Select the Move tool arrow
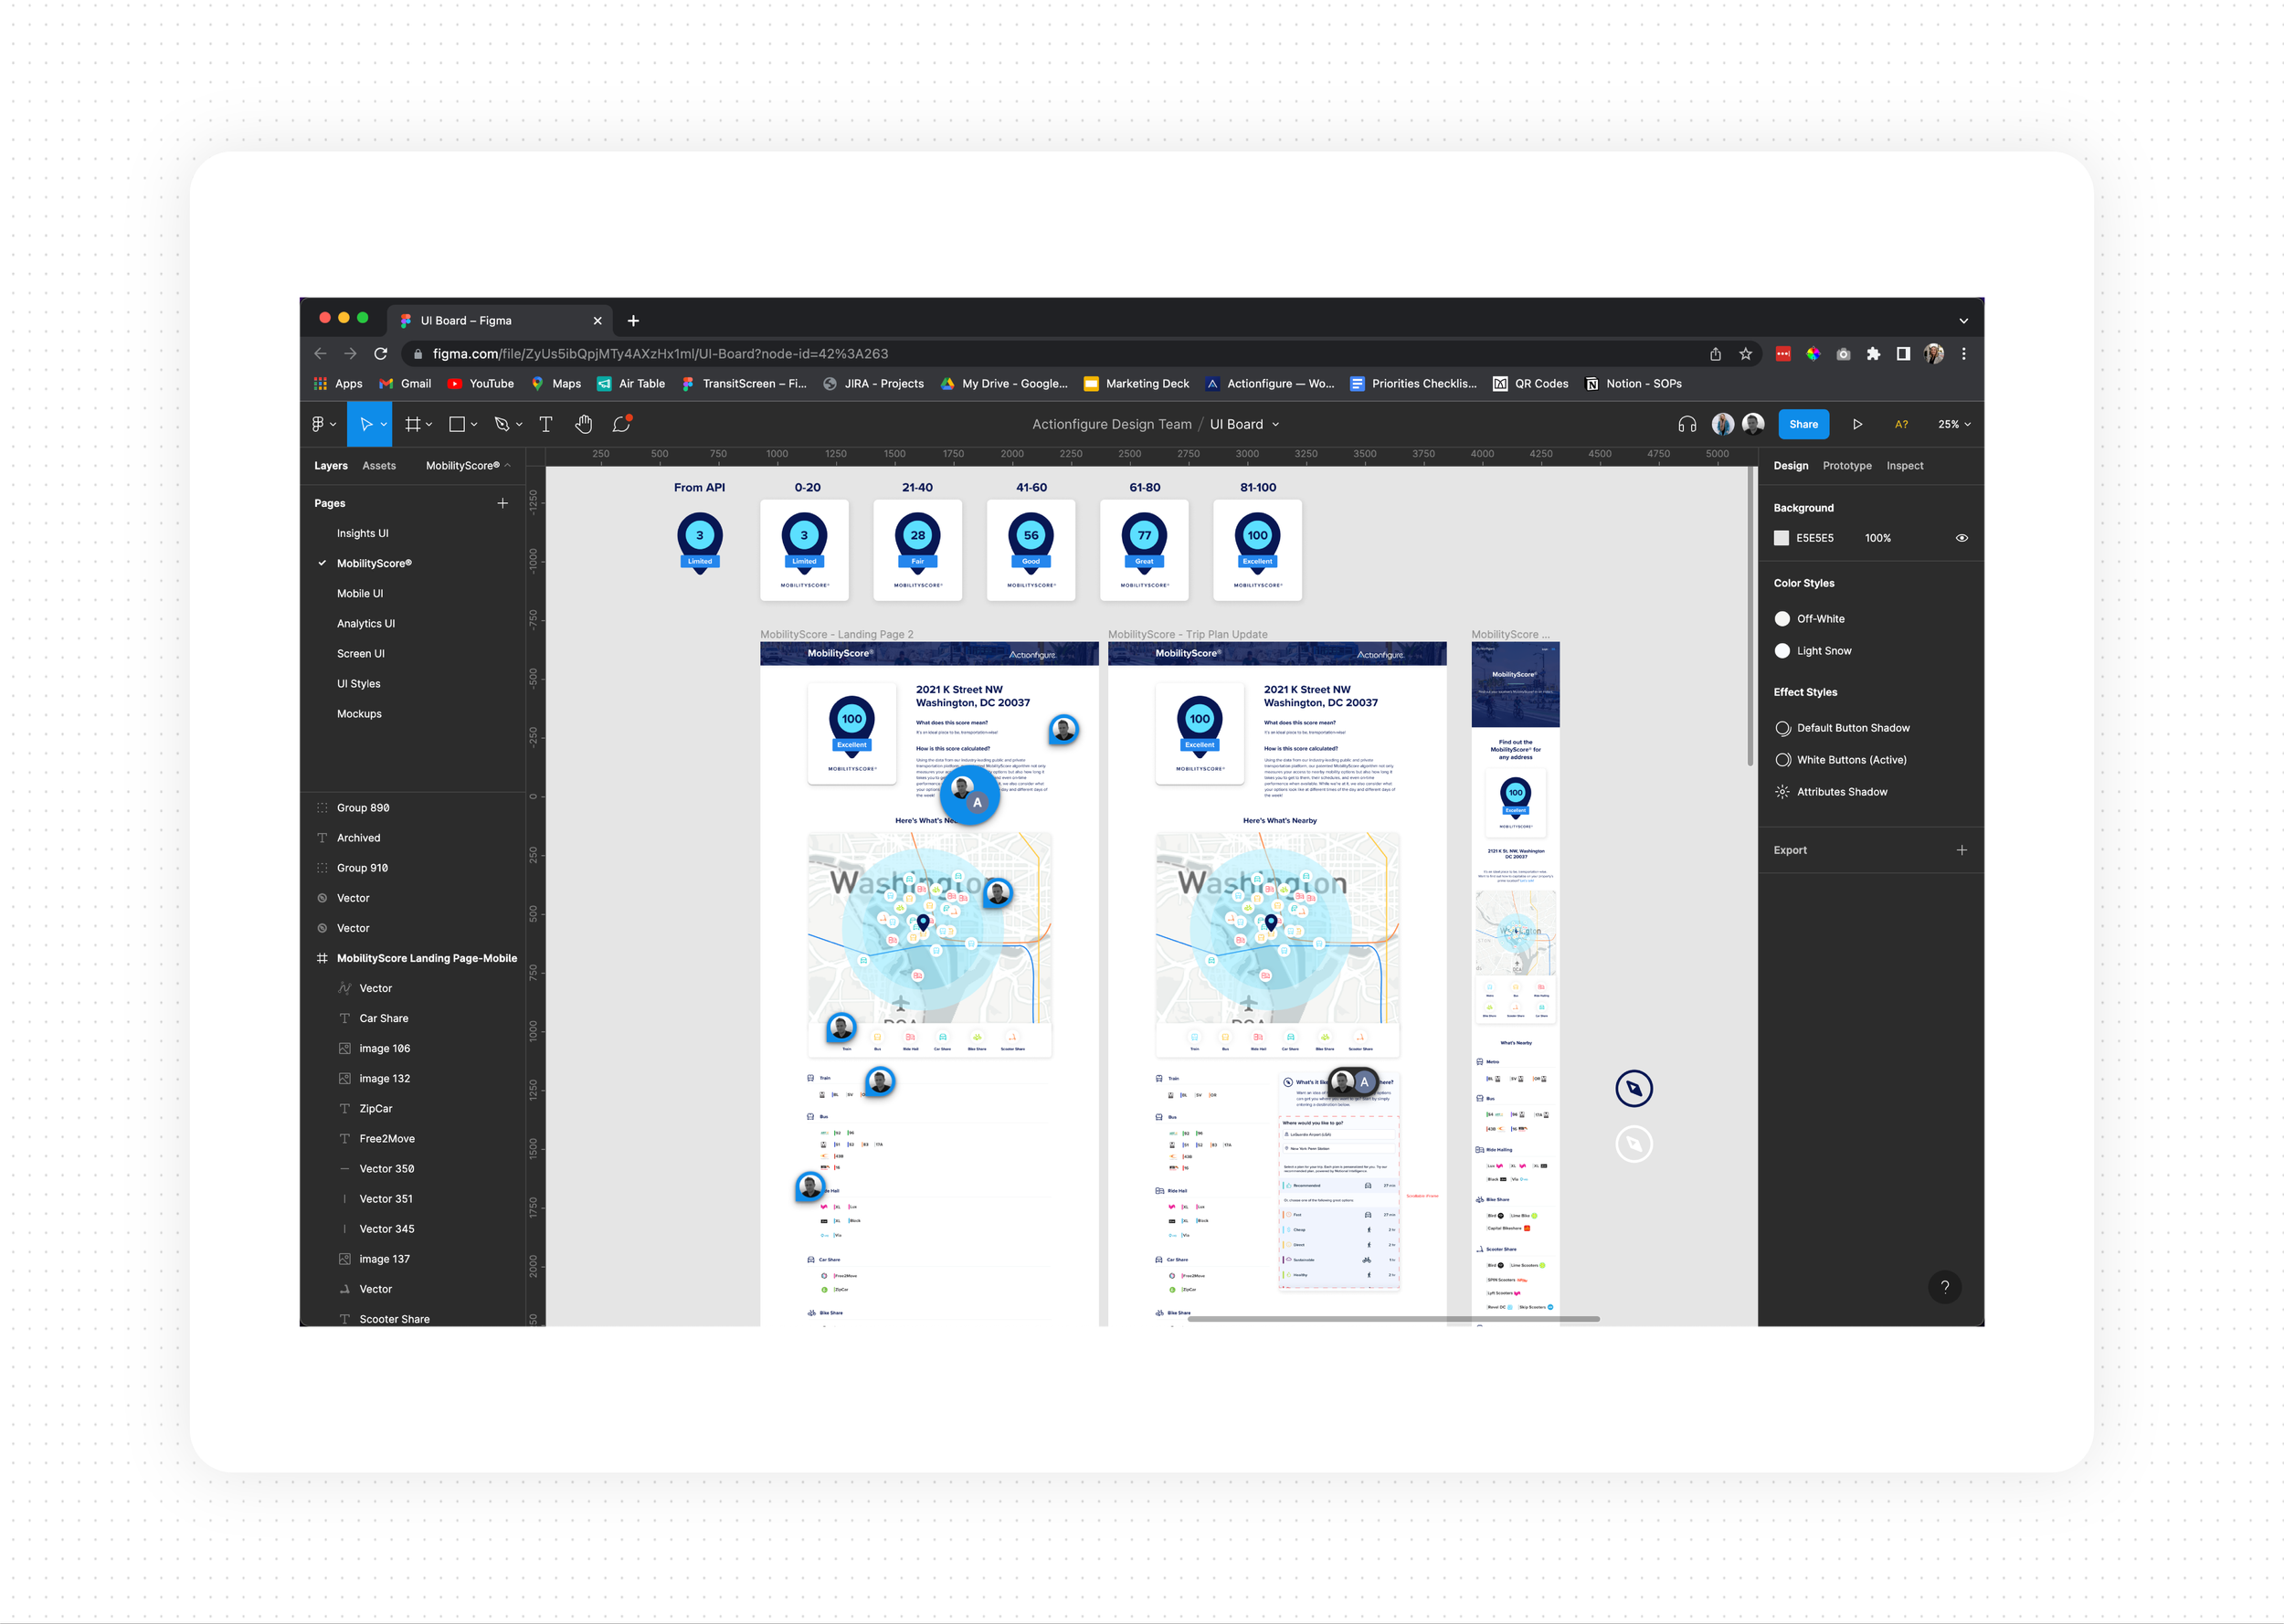Viewport: 2284px width, 1624px height. click(365, 424)
